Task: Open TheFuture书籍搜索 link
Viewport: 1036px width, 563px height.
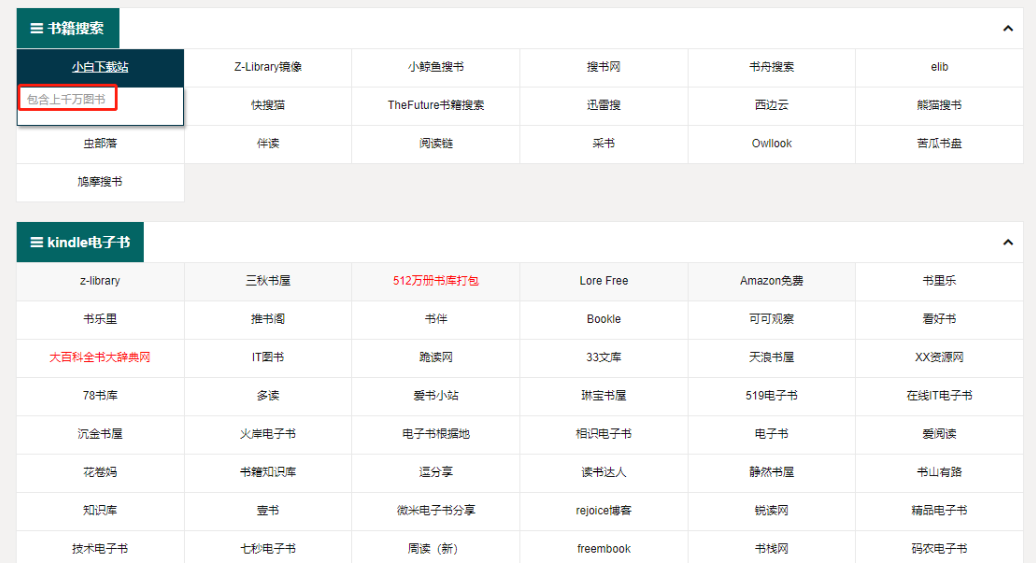Action: click(x=436, y=105)
